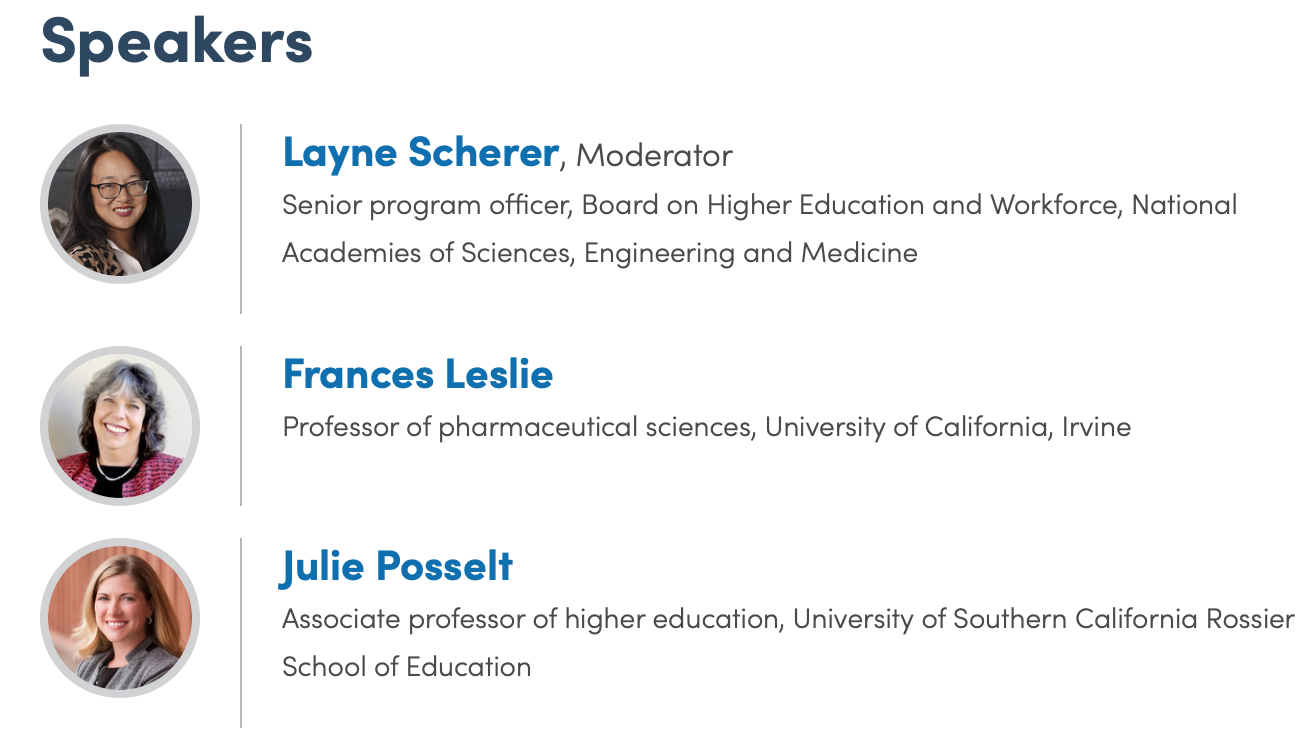Select the 'Engineering and Medicine' text
Image resolution: width=1312 pixels, height=738 pixels.
pyautogui.click(x=751, y=252)
